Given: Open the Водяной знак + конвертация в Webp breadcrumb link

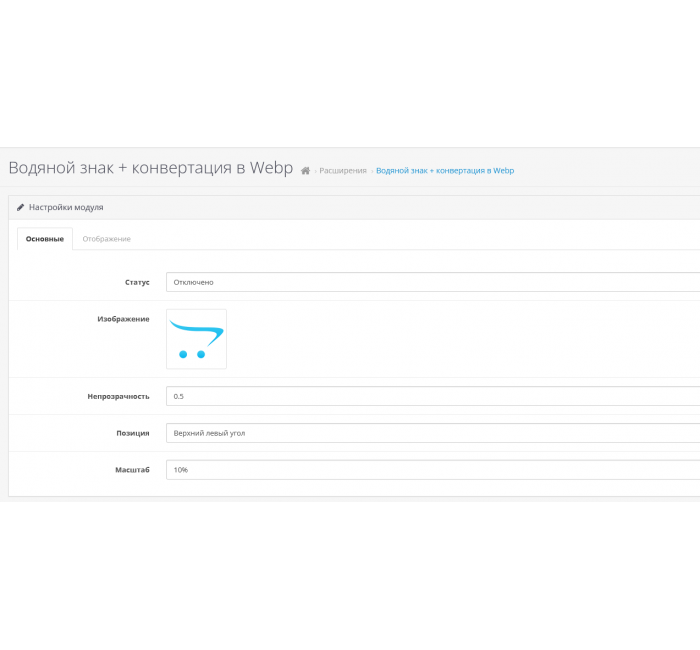Looking at the screenshot, I should pos(445,171).
